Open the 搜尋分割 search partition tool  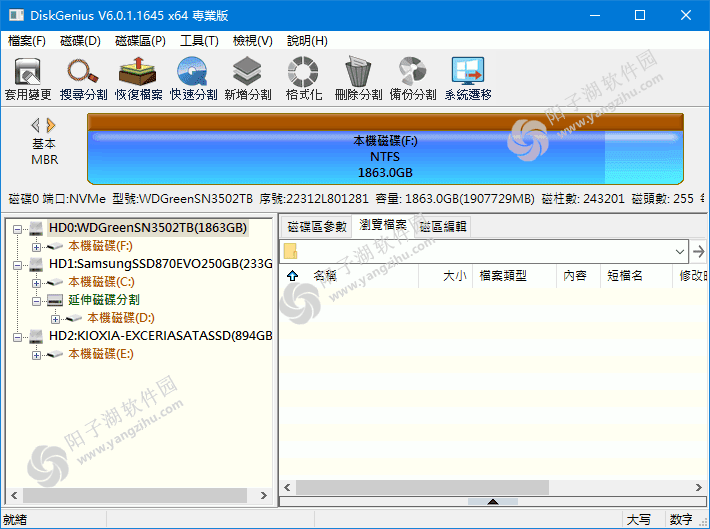point(83,78)
